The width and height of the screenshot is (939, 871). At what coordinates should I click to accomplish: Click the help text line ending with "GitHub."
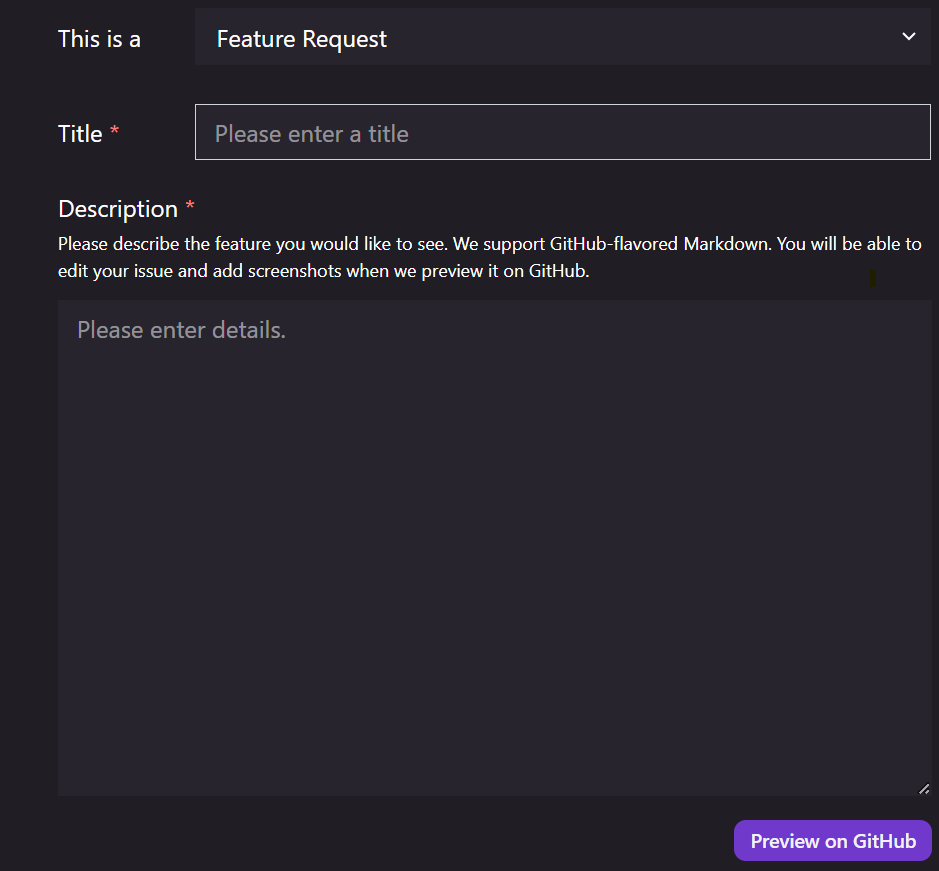pos(323,271)
